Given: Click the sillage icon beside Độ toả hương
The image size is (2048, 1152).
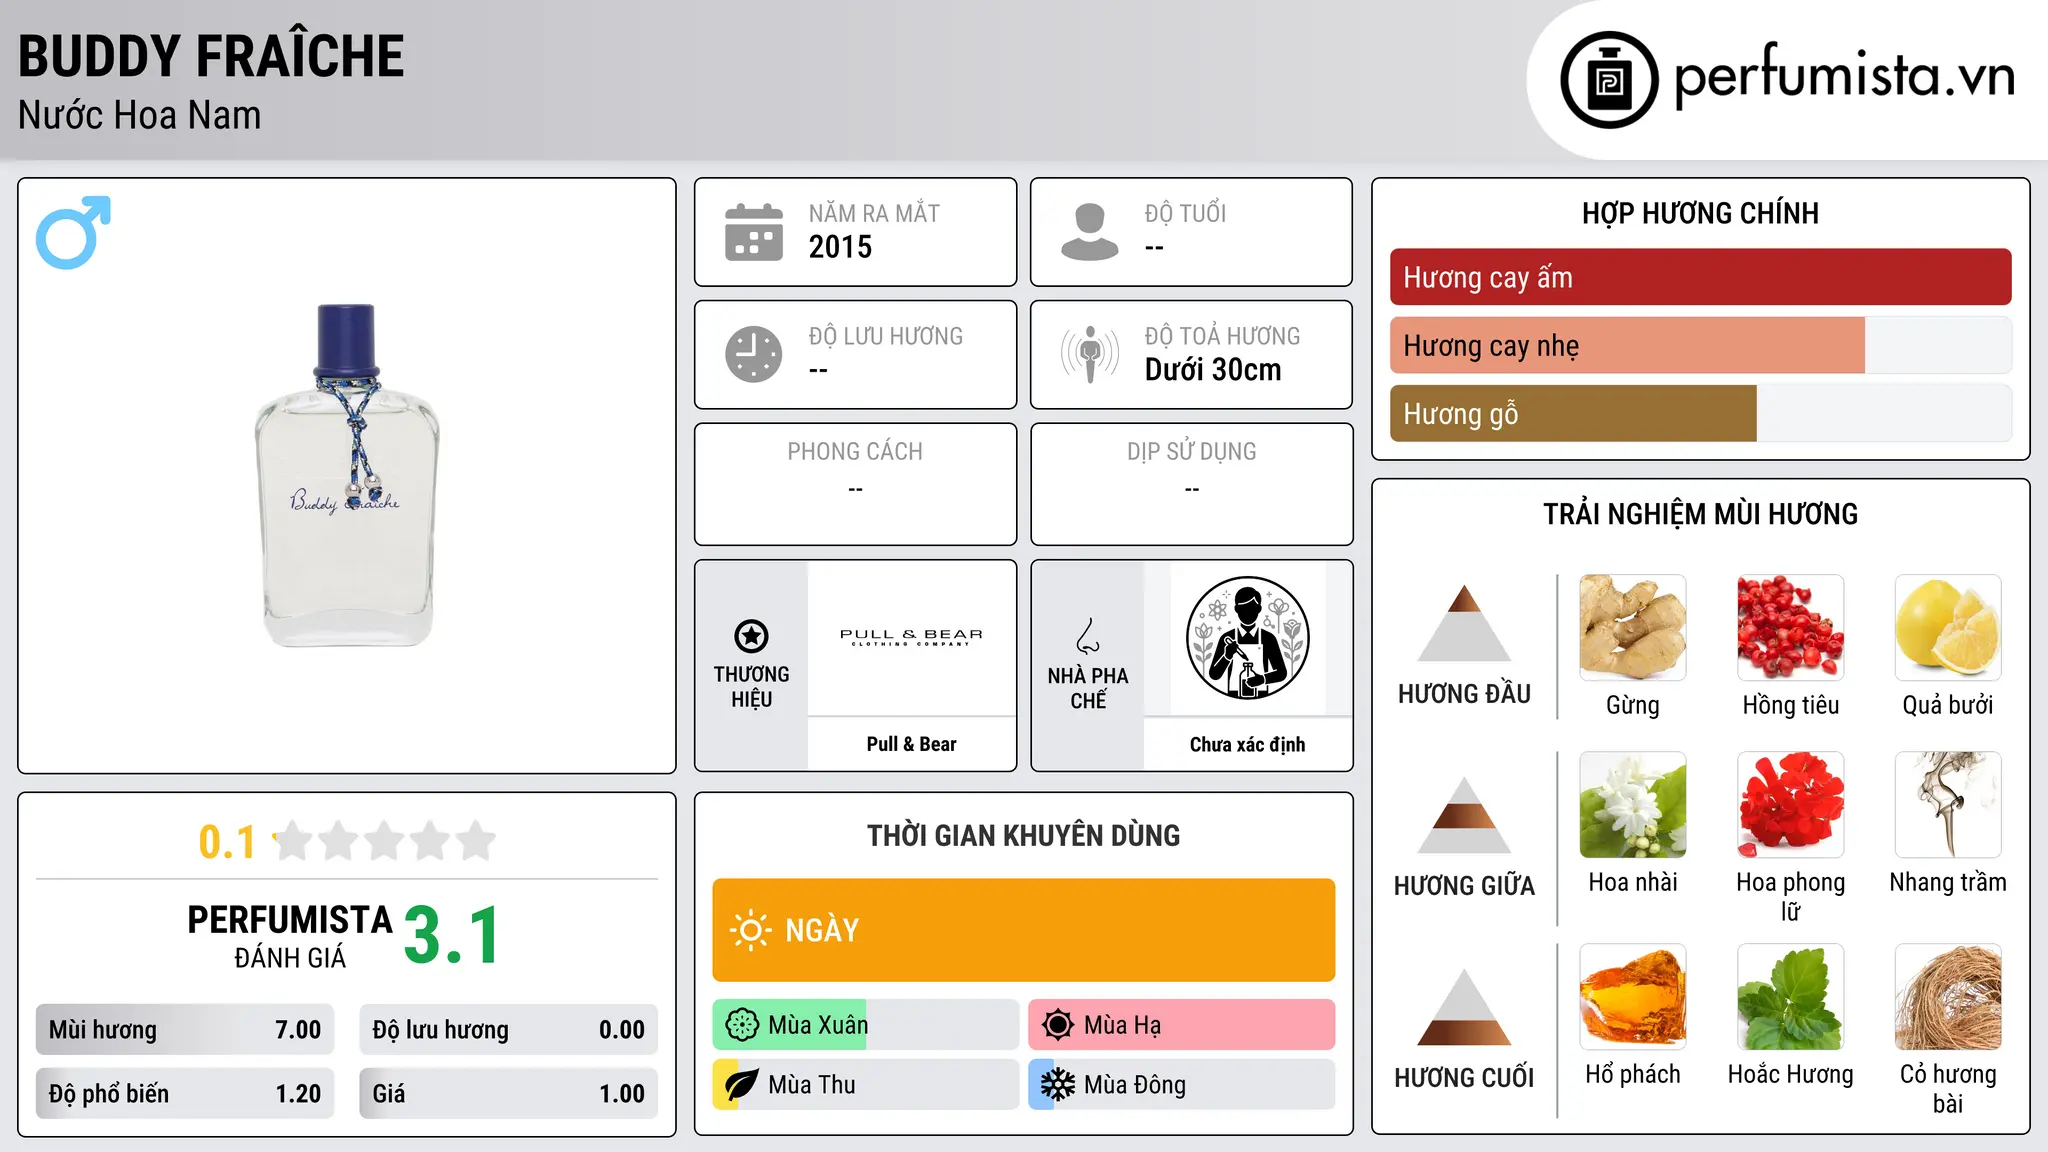Looking at the screenshot, I should coord(1090,354).
